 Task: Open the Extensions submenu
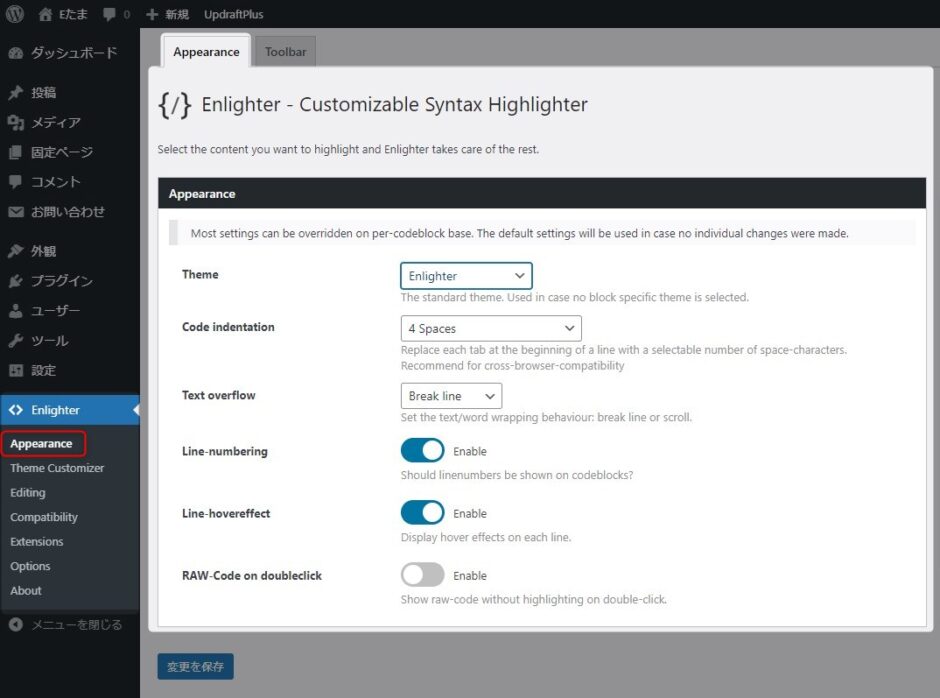(x=37, y=541)
